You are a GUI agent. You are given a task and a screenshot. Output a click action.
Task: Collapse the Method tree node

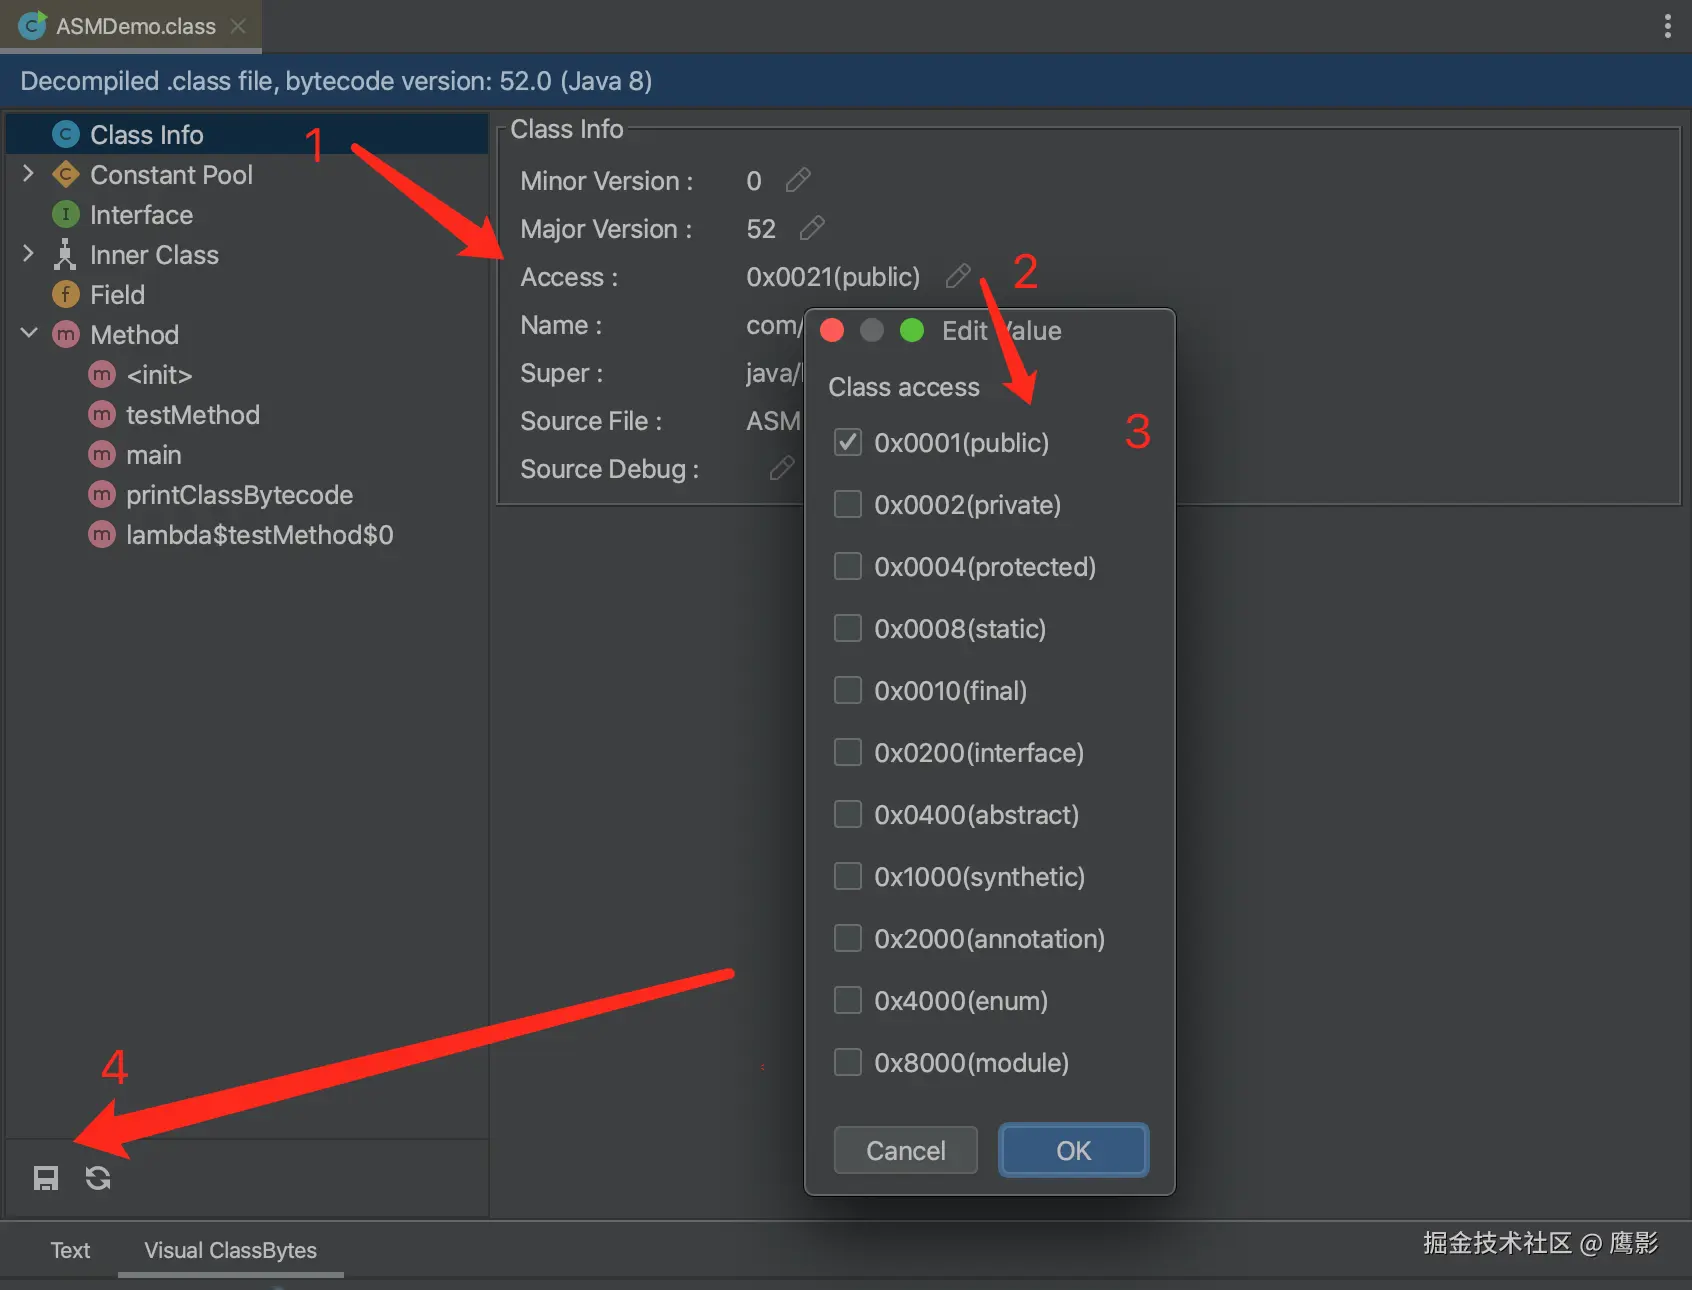(x=29, y=333)
